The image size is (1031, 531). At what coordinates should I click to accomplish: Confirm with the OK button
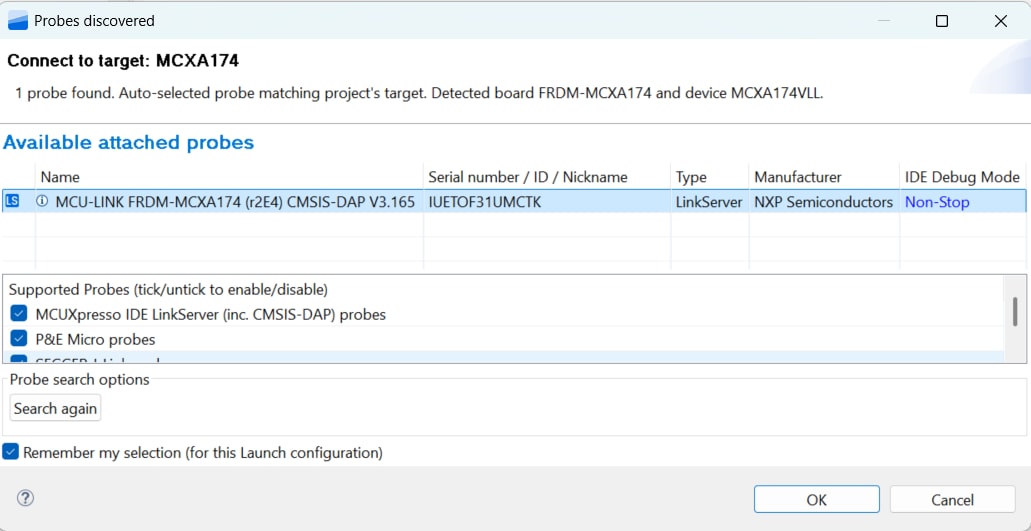[817, 499]
